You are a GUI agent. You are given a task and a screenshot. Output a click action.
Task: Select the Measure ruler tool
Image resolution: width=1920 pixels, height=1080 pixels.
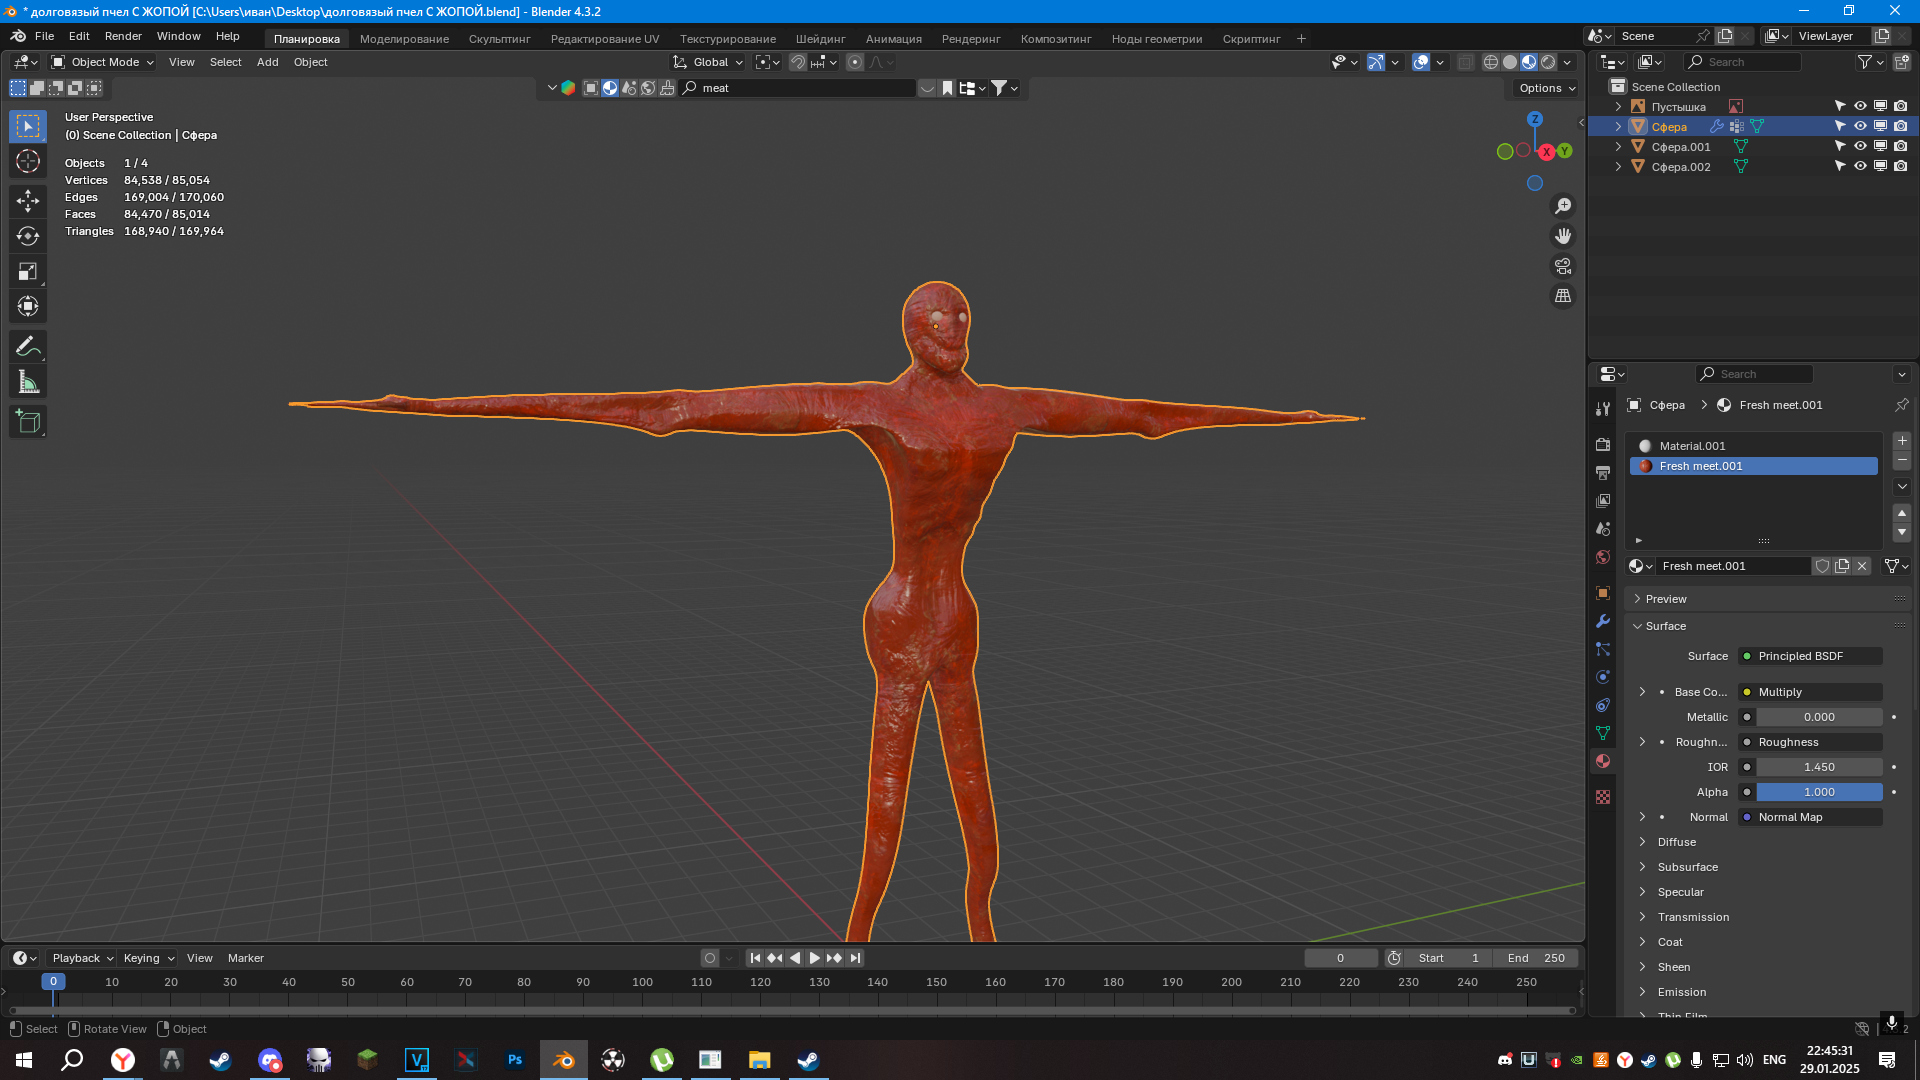tap(28, 382)
